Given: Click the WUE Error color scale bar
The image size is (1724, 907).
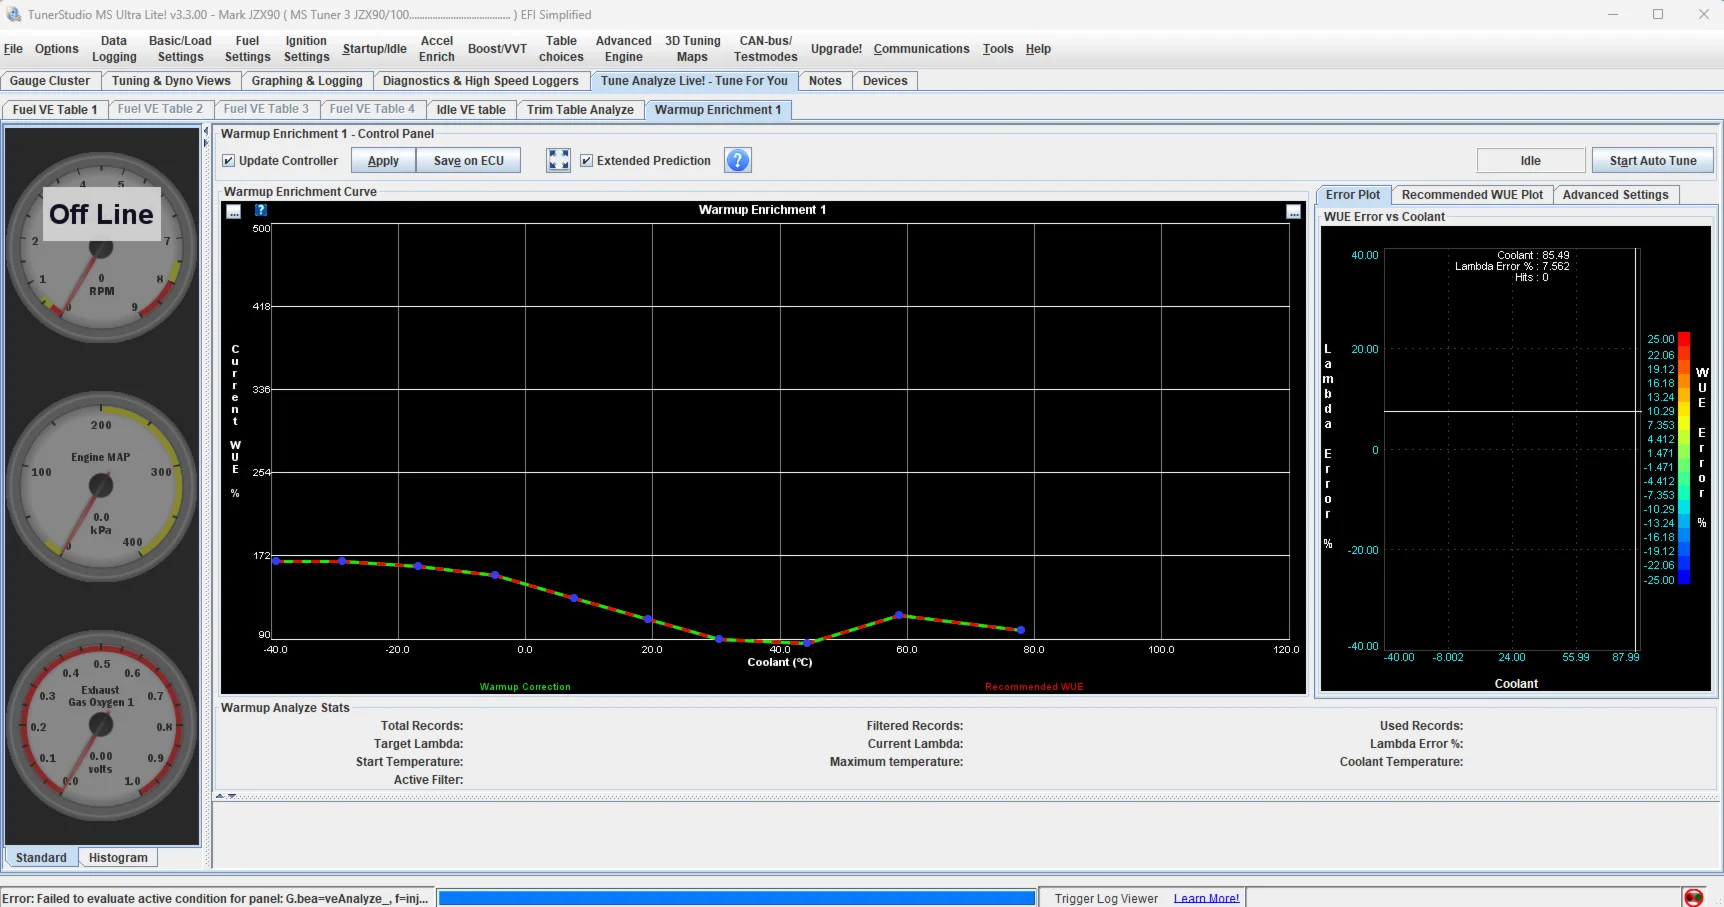Looking at the screenshot, I should pos(1684,458).
